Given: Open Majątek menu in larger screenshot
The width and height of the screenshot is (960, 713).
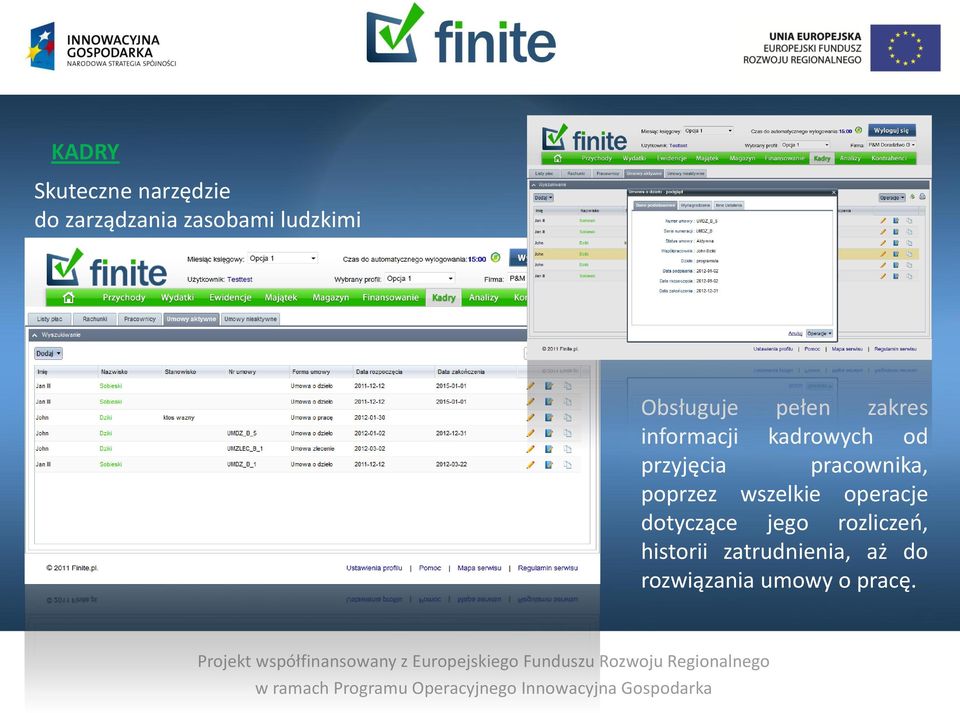Looking at the screenshot, I should [281, 297].
